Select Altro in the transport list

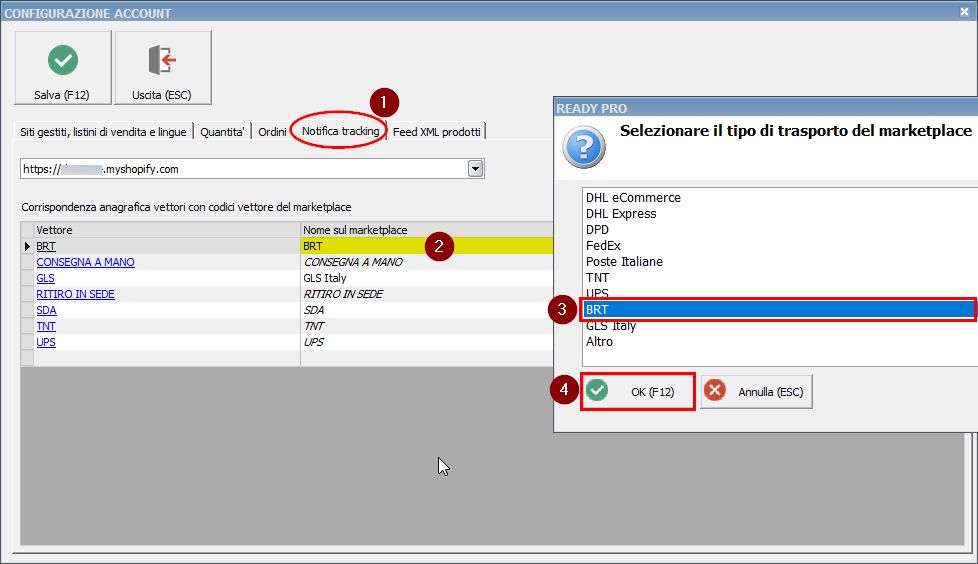tap(600, 342)
